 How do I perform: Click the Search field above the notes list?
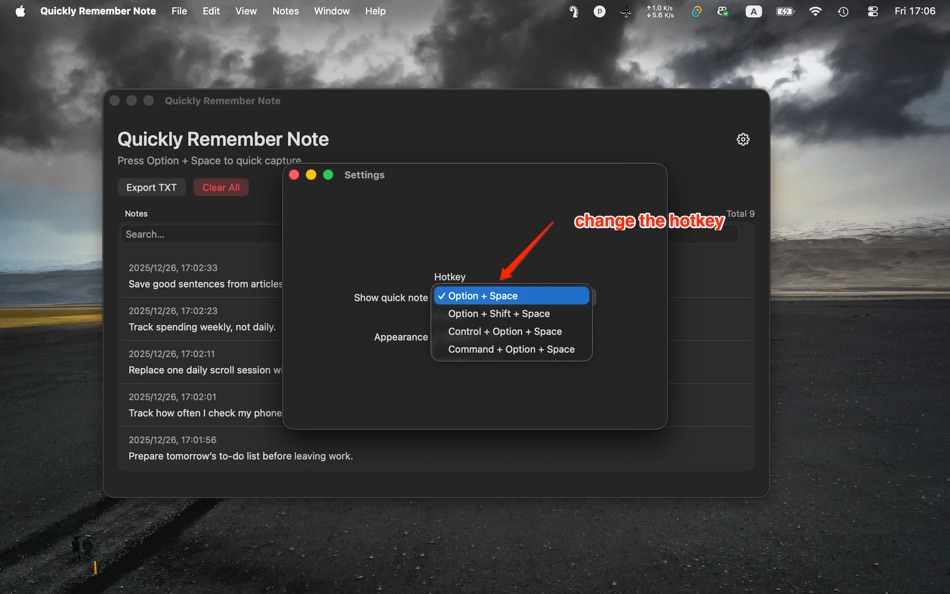coord(200,233)
